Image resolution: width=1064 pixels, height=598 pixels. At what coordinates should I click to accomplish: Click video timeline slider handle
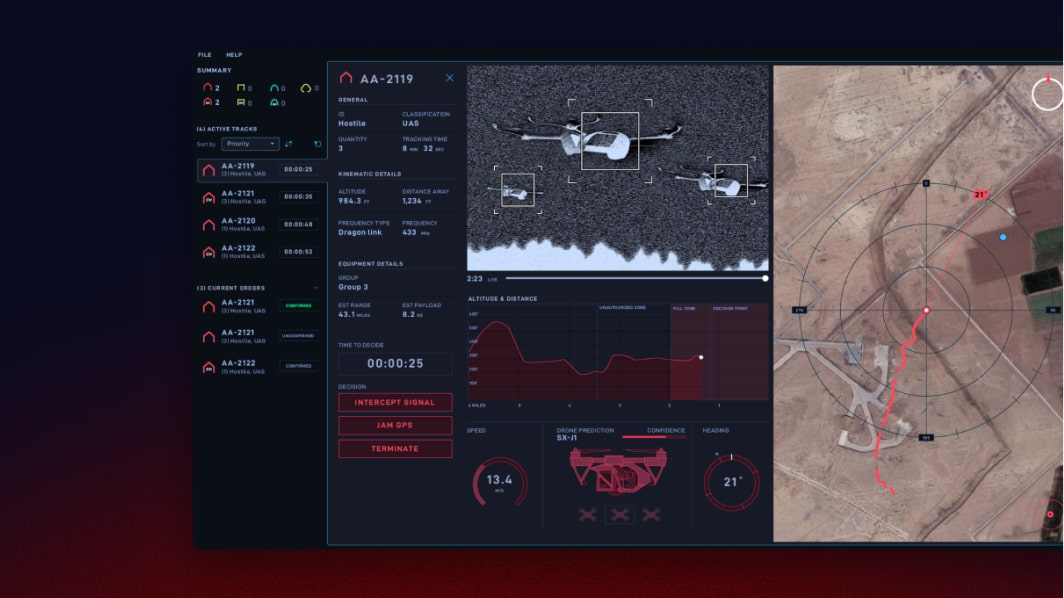point(765,278)
